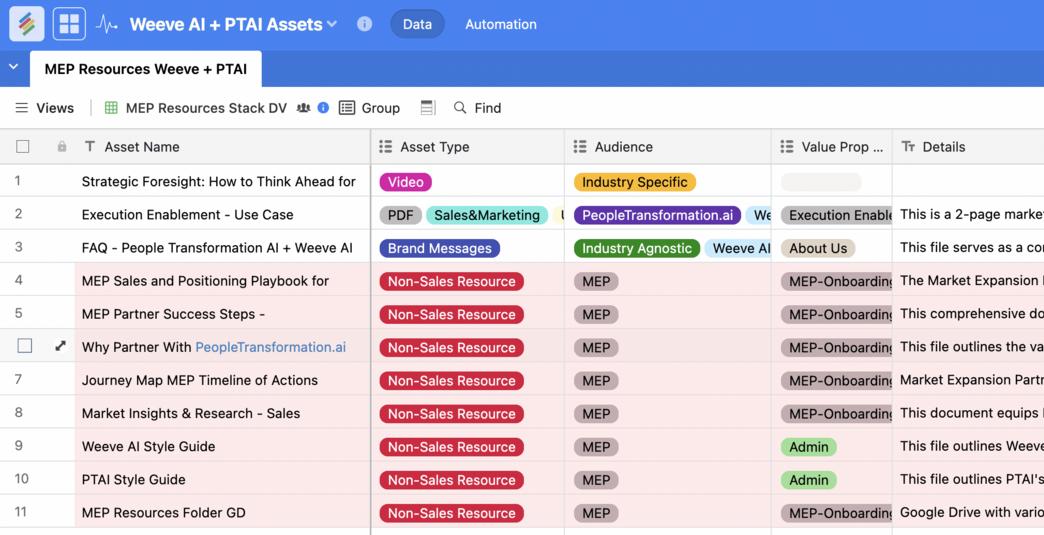Click the pink Video tag in row 1
The height and width of the screenshot is (535, 1044).
405,182
